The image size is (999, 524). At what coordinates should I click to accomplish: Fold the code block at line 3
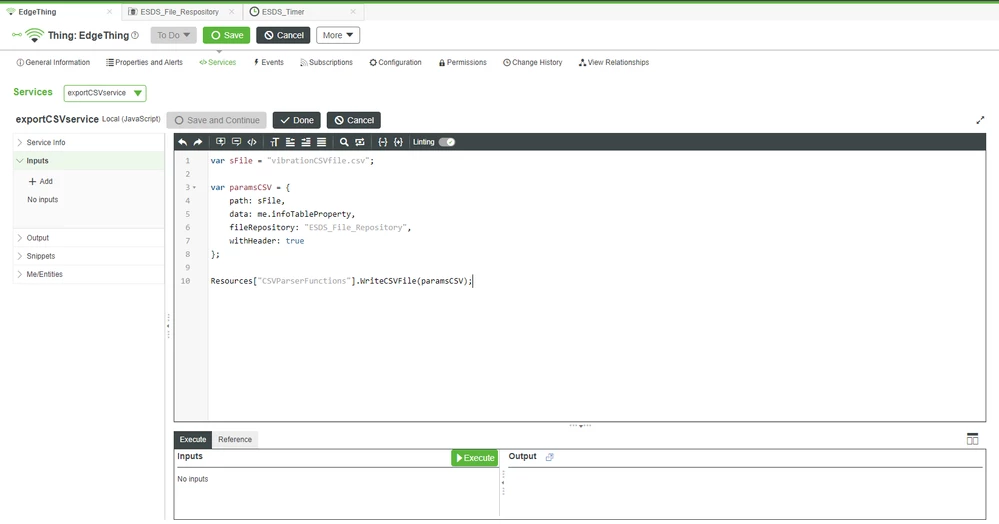coord(194,187)
